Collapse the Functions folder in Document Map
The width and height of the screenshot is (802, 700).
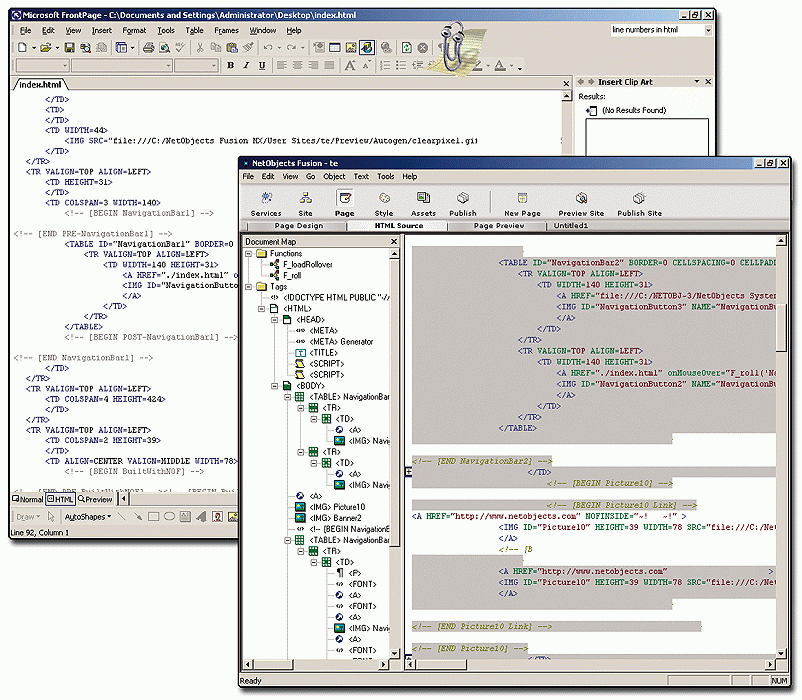click(x=249, y=254)
